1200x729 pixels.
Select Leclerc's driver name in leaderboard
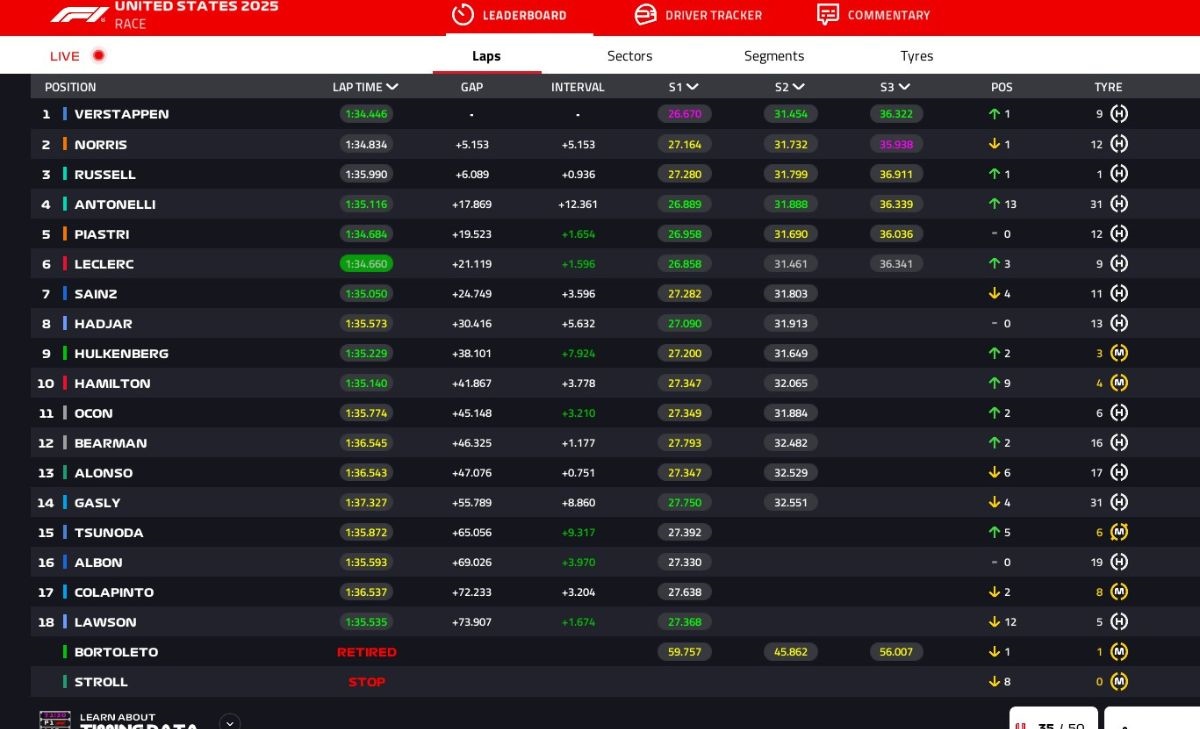click(x=104, y=264)
